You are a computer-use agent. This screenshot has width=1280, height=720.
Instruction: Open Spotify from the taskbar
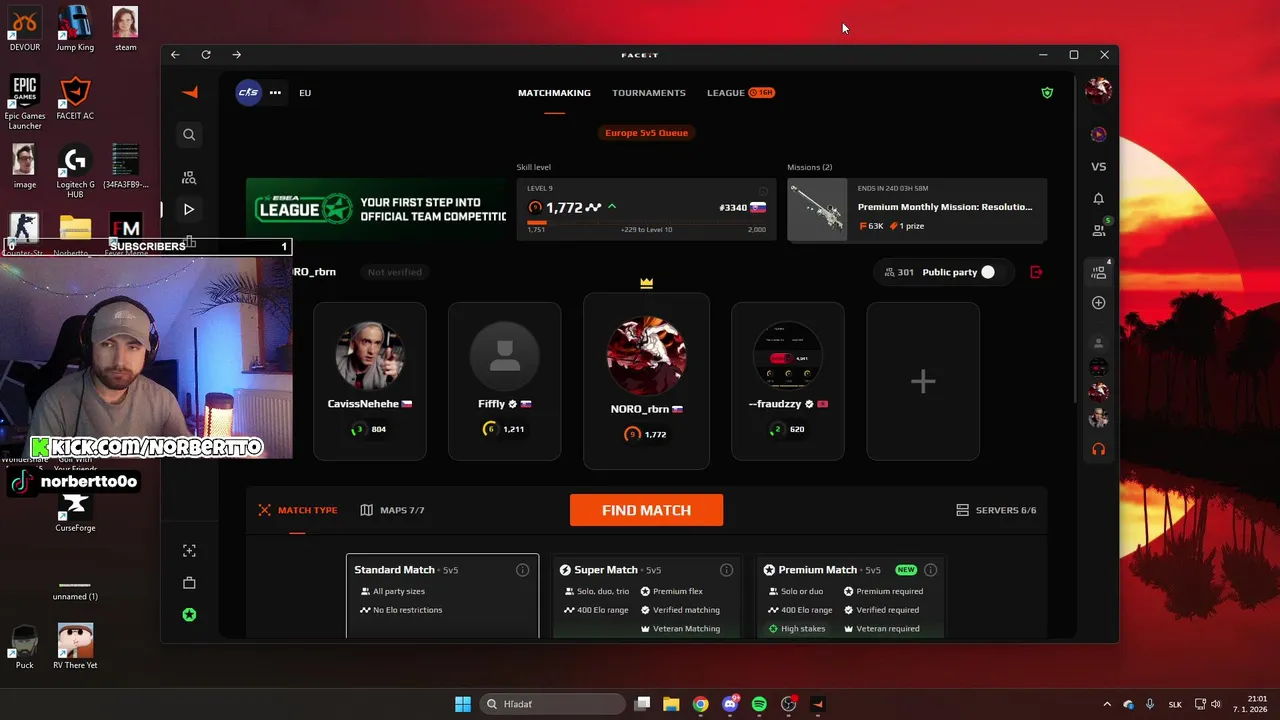click(x=759, y=704)
